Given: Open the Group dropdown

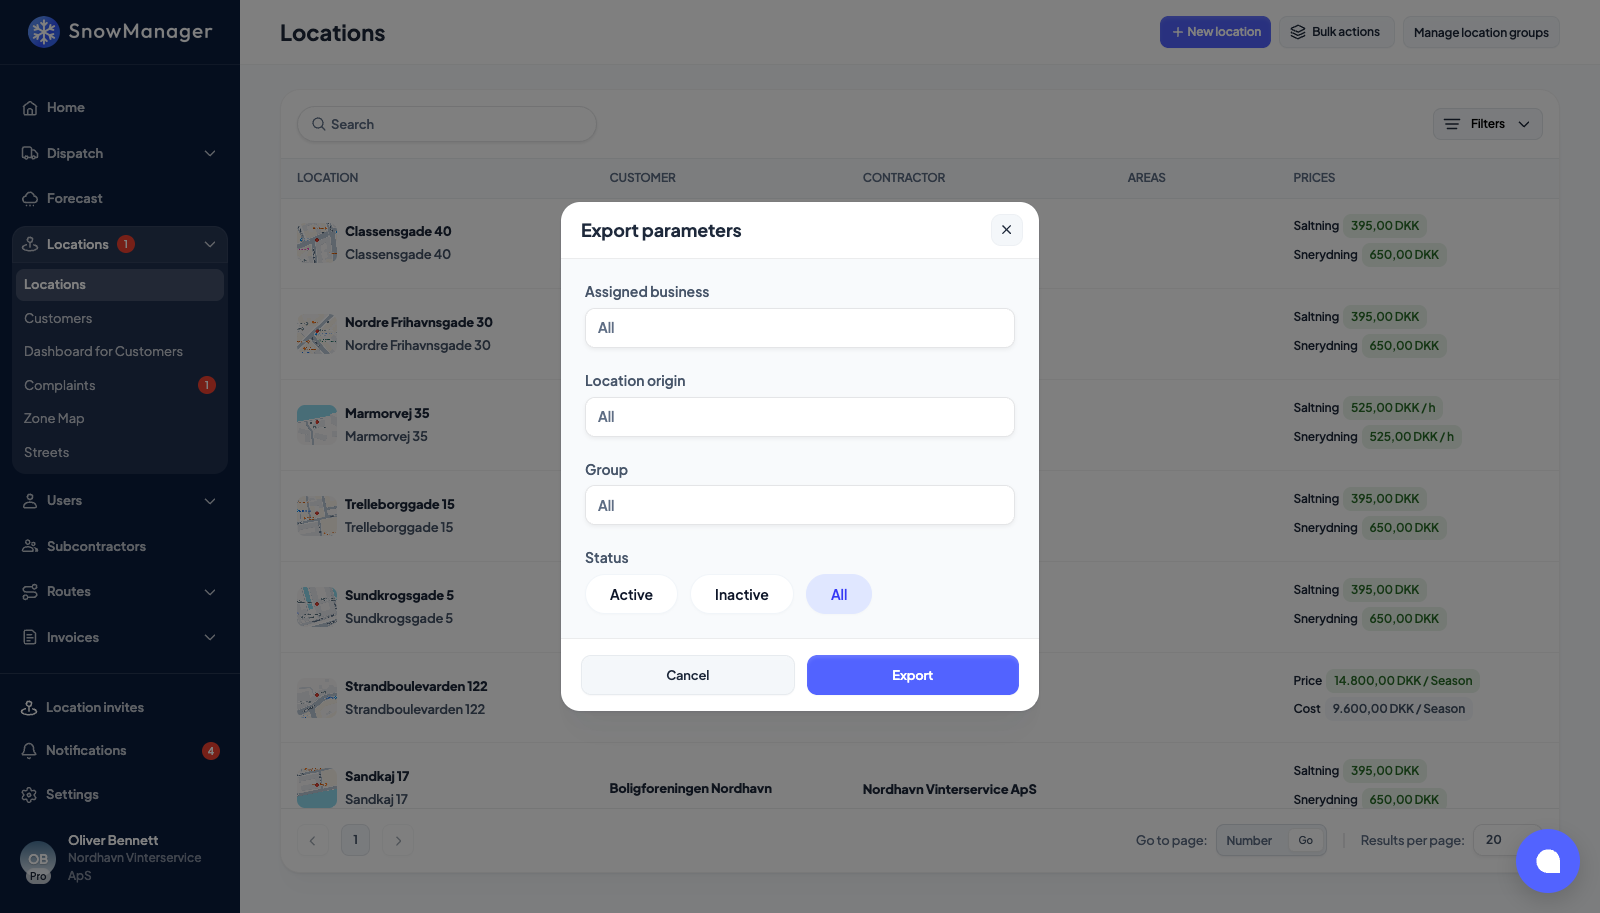Looking at the screenshot, I should 800,505.
